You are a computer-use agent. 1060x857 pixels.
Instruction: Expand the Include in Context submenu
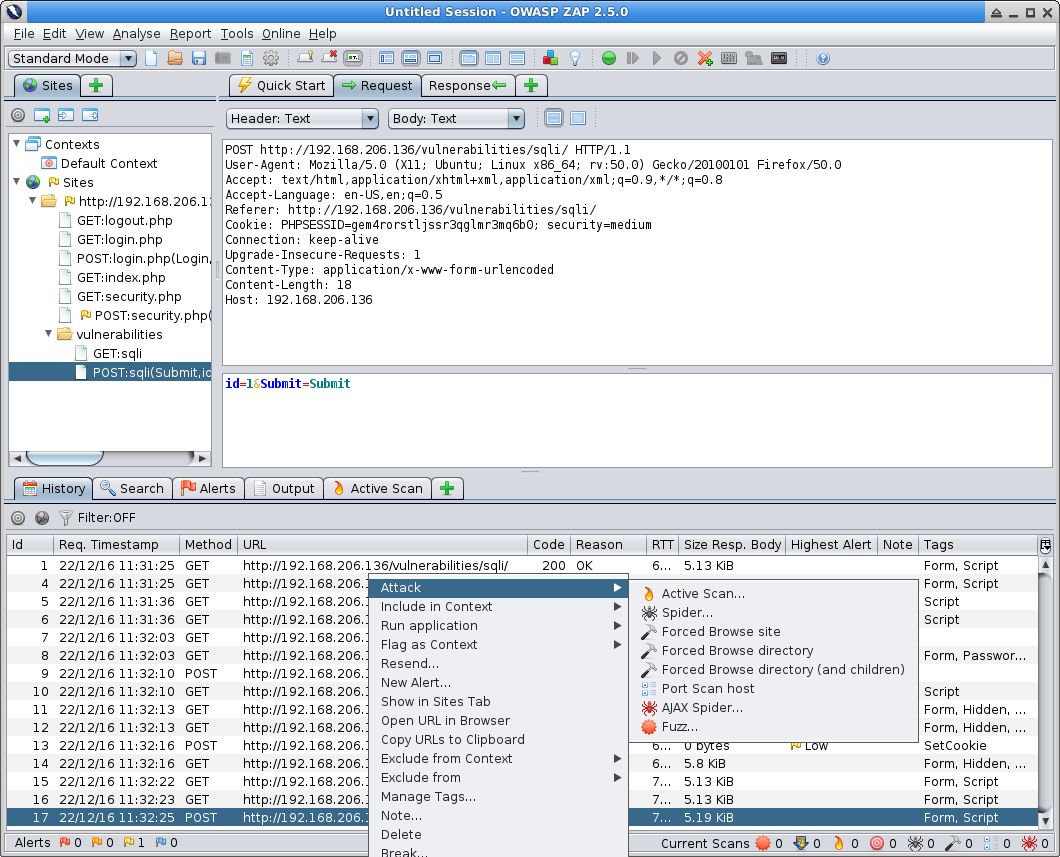coord(499,606)
